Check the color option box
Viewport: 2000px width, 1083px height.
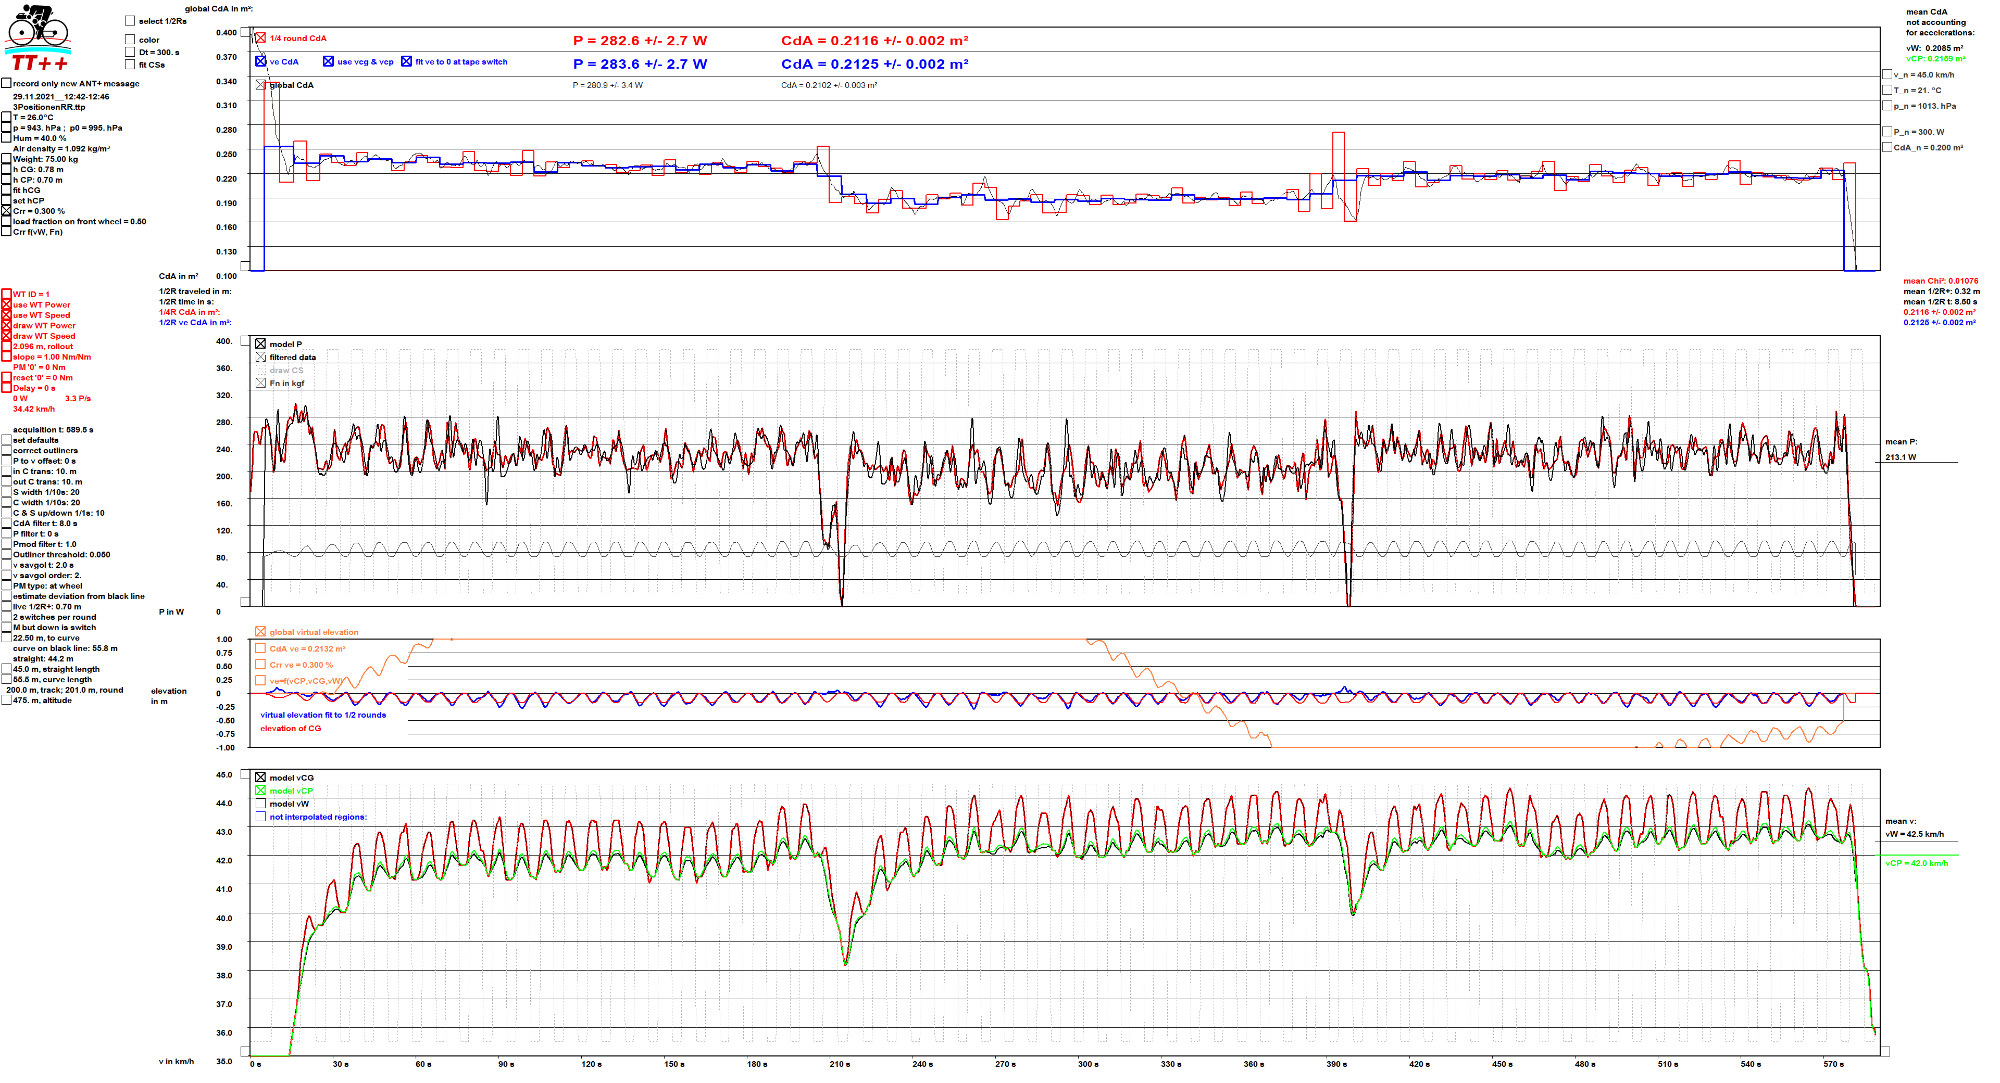tap(130, 40)
